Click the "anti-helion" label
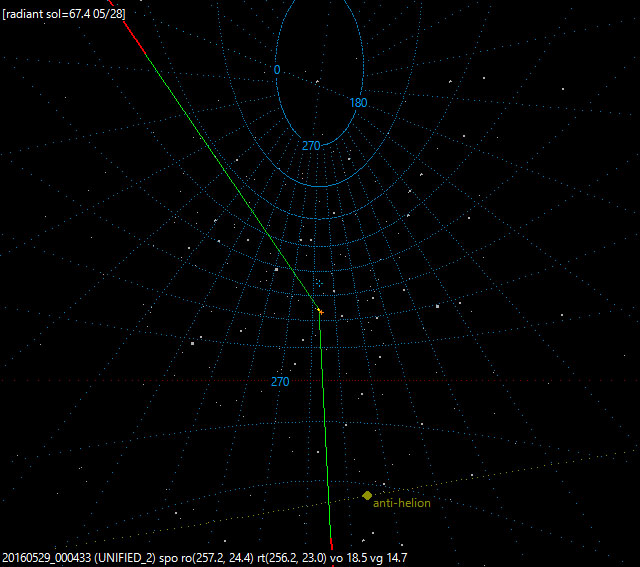This screenshot has width=640, height=567. coord(402,503)
